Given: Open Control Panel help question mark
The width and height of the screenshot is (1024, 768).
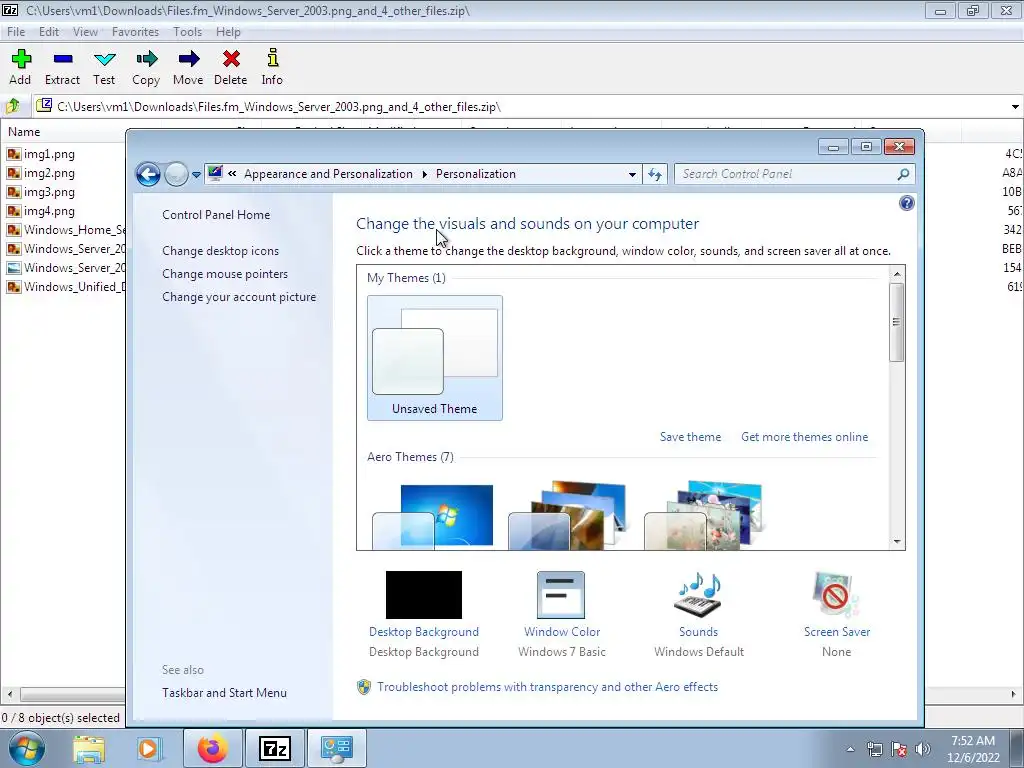Looking at the screenshot, I should 906,203.
